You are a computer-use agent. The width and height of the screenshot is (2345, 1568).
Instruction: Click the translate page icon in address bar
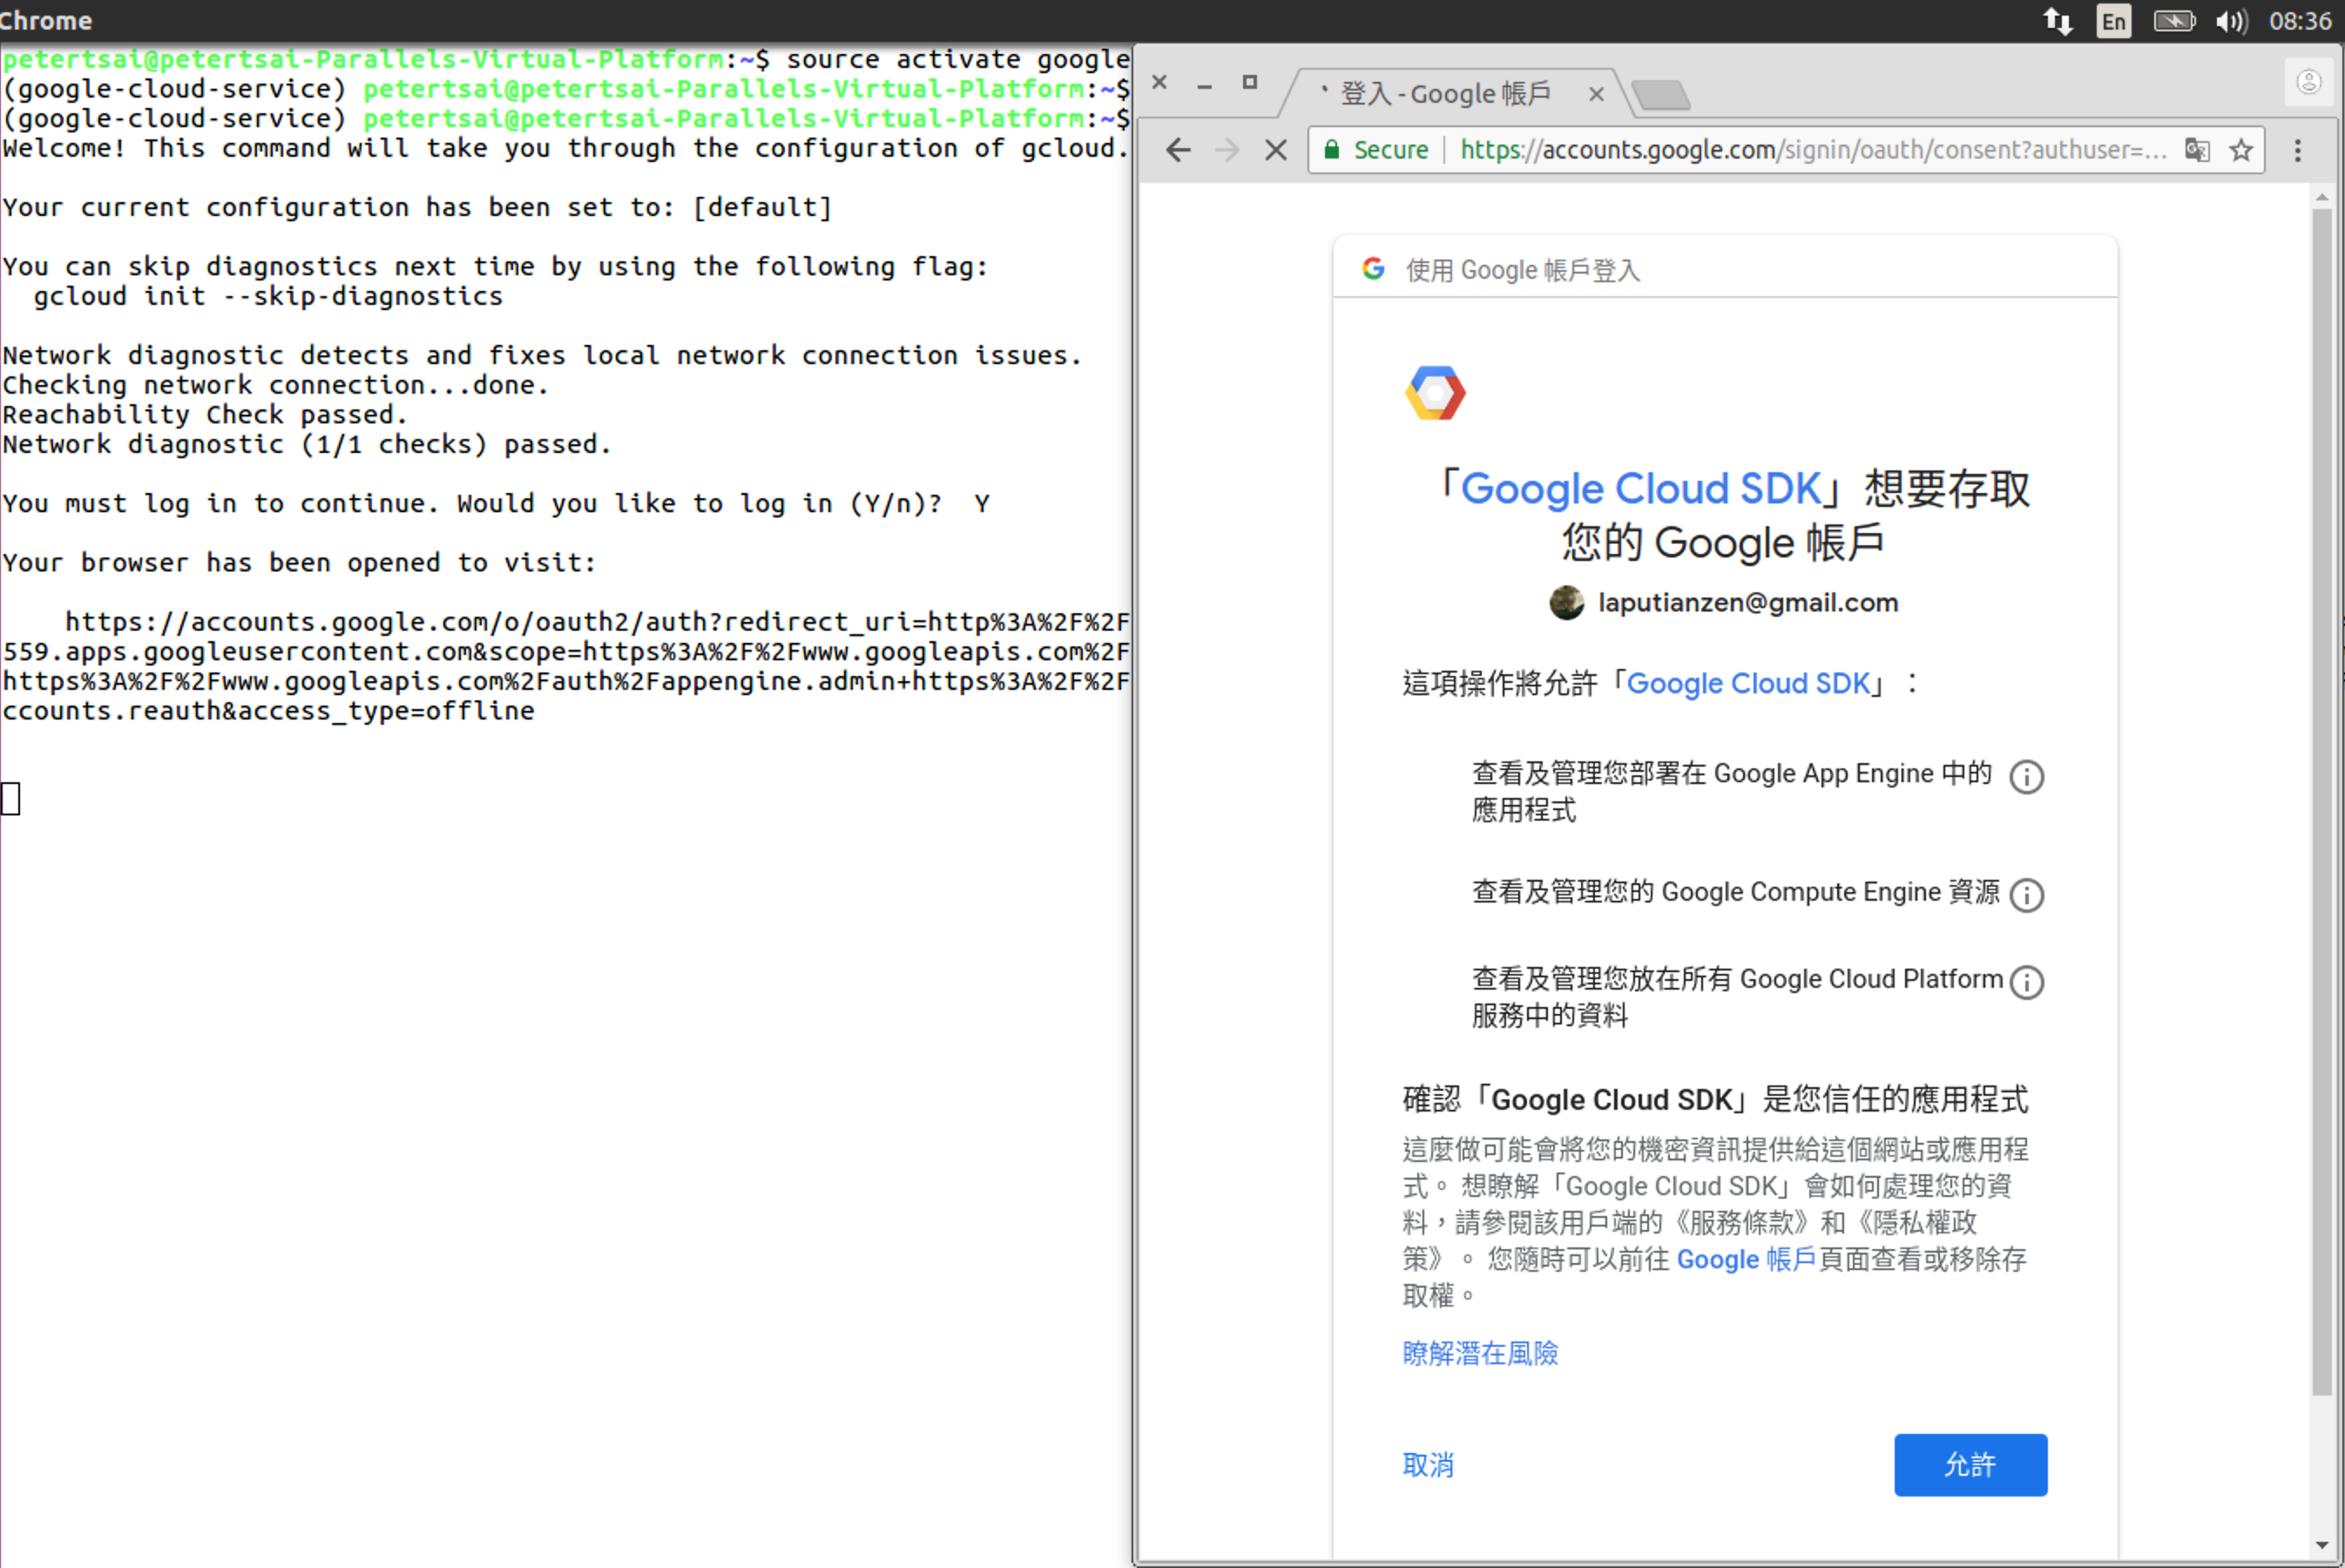[2196, 150]
